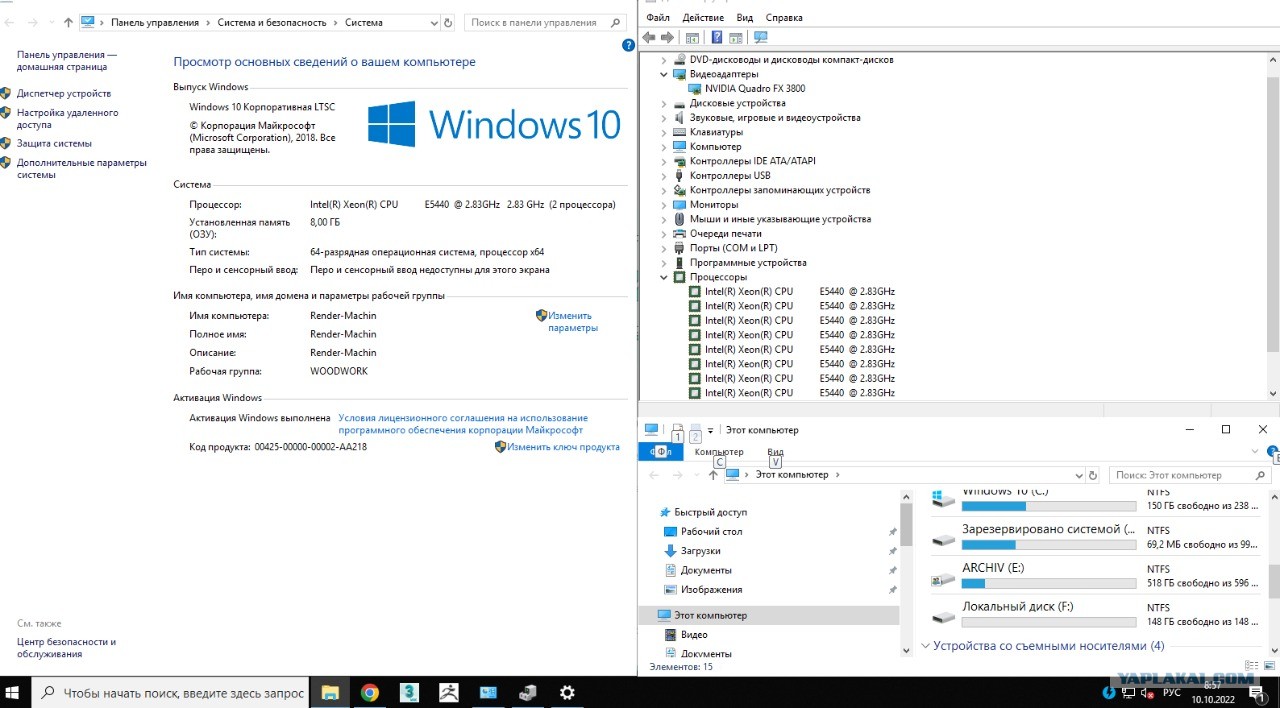The width and height of the screenshot is (1280, 708).
Task: Collapse the Процессоры device category
Action: pyautogui.click(x=663, y=277)
